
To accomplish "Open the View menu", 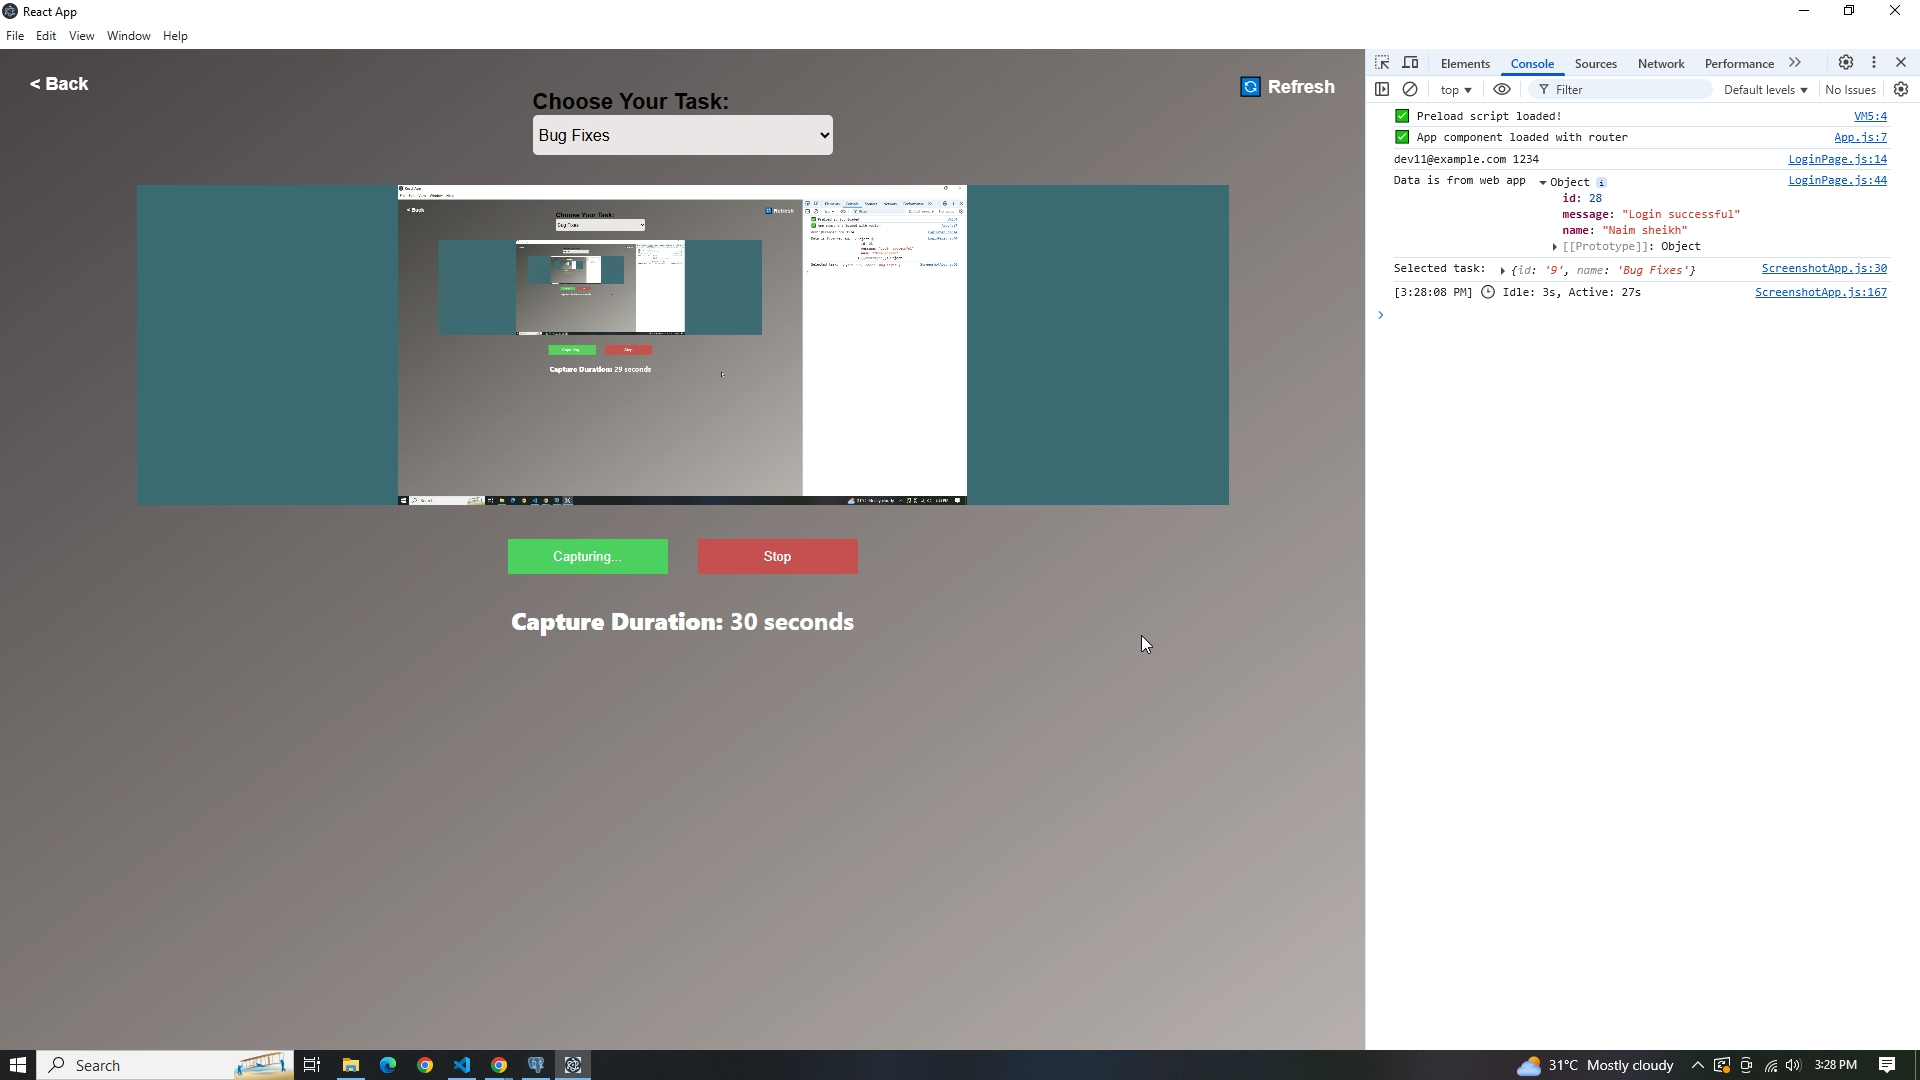I will point(81,36).
